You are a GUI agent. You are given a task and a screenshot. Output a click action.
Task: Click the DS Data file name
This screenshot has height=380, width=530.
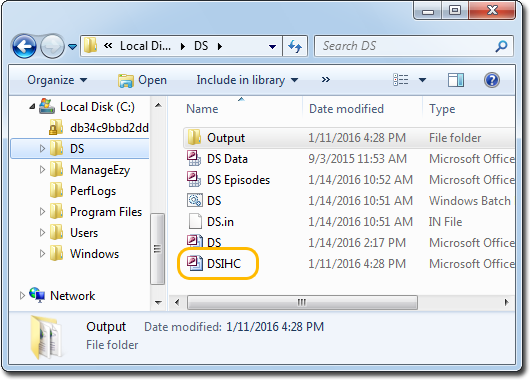point(227,159)
